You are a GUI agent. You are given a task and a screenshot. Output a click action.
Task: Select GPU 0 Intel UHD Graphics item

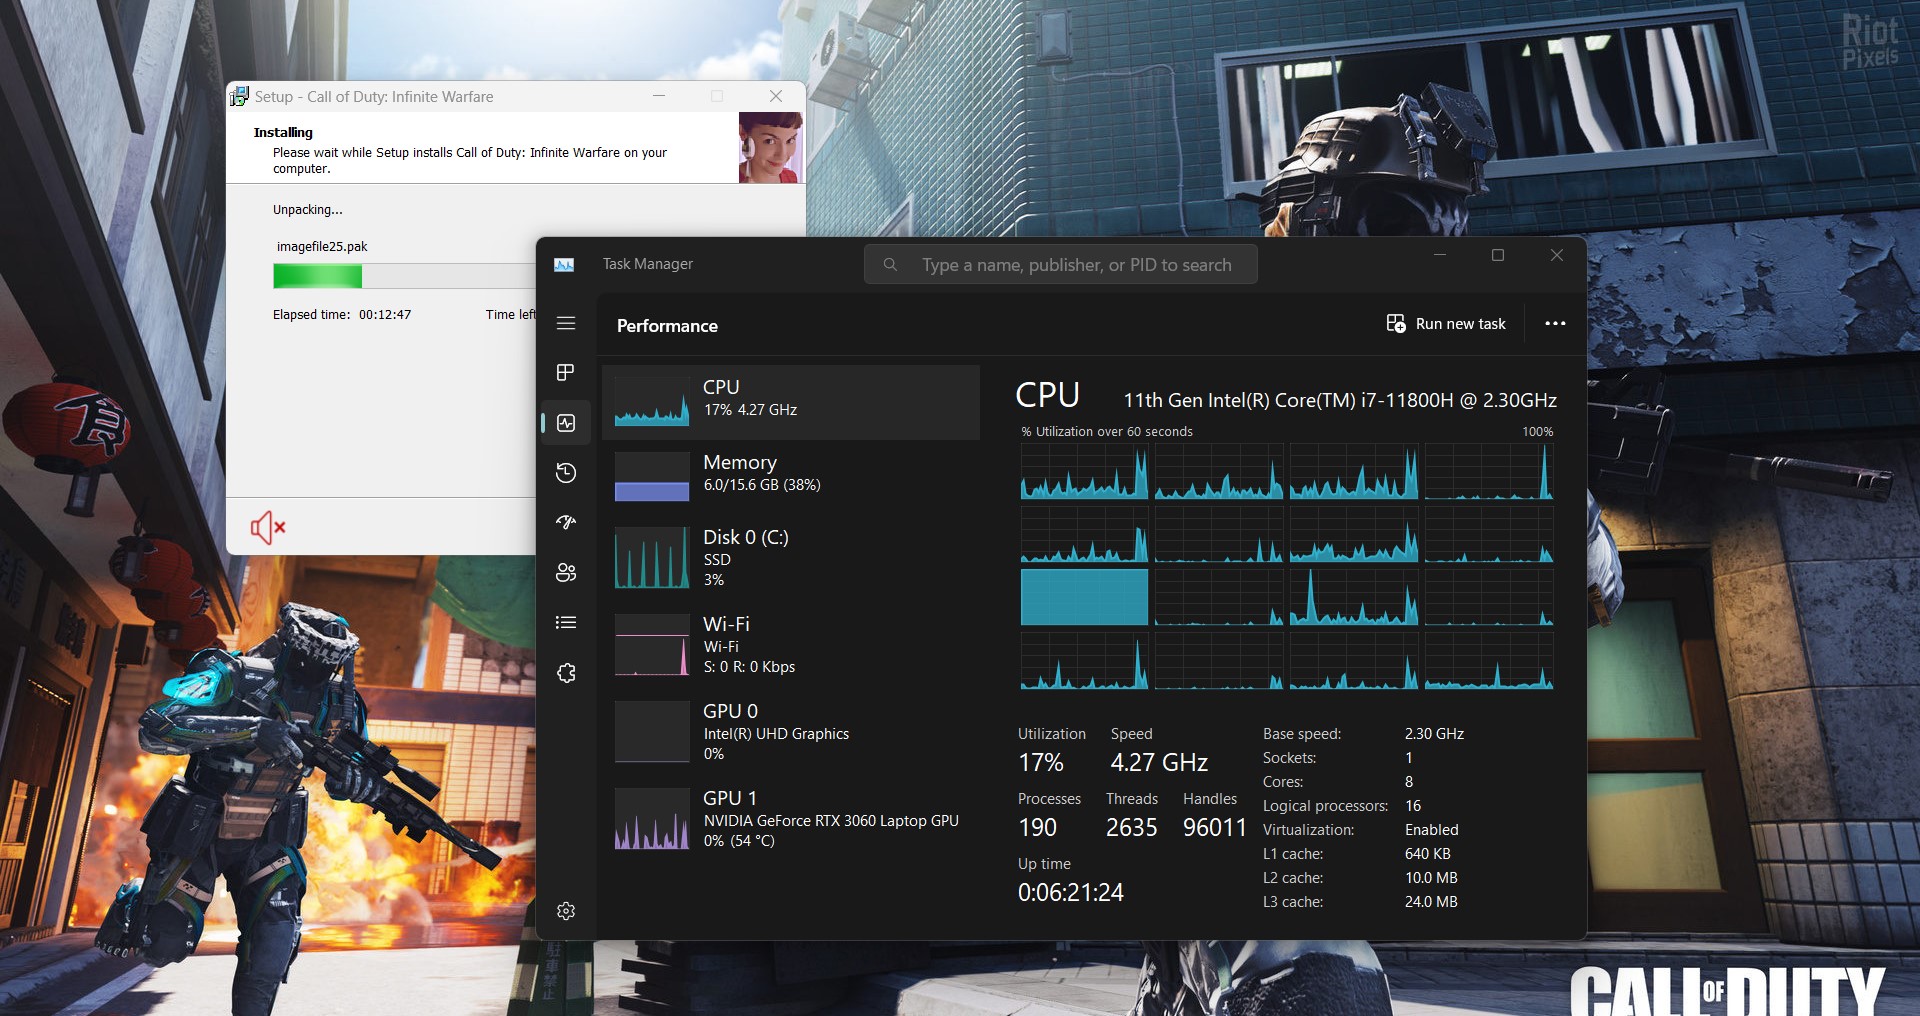click(790, 732)
